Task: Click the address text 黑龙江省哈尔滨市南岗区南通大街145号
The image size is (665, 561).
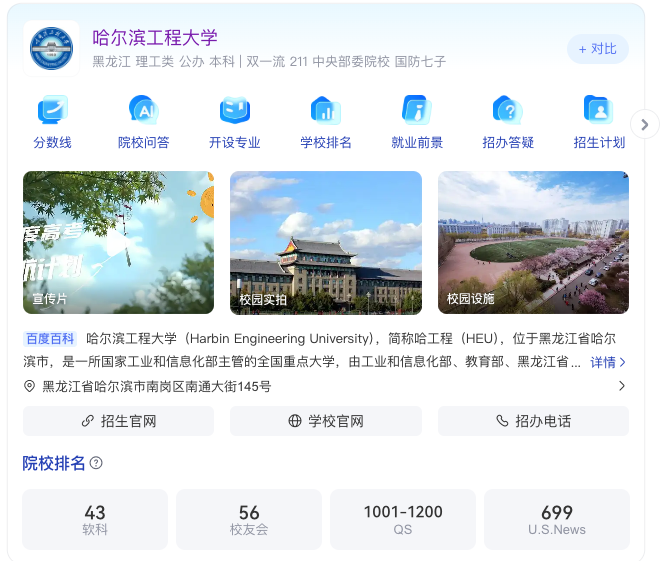Action: (x=156, y=386)
